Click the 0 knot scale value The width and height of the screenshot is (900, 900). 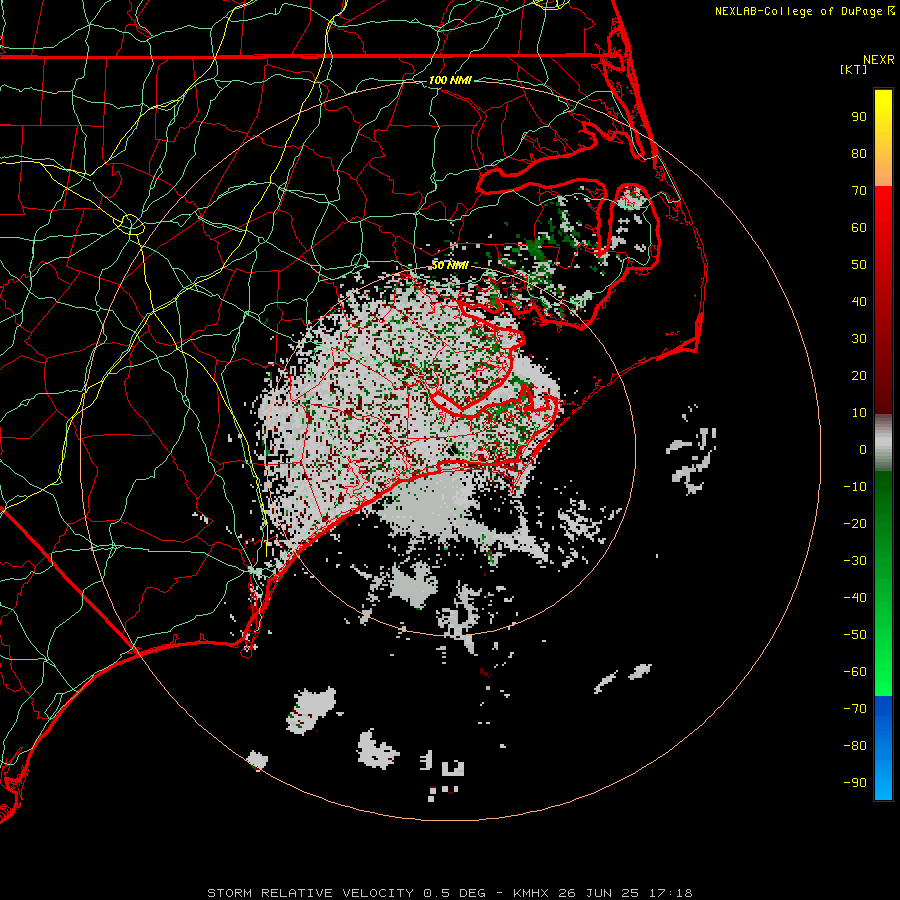[x=863, y=449]
